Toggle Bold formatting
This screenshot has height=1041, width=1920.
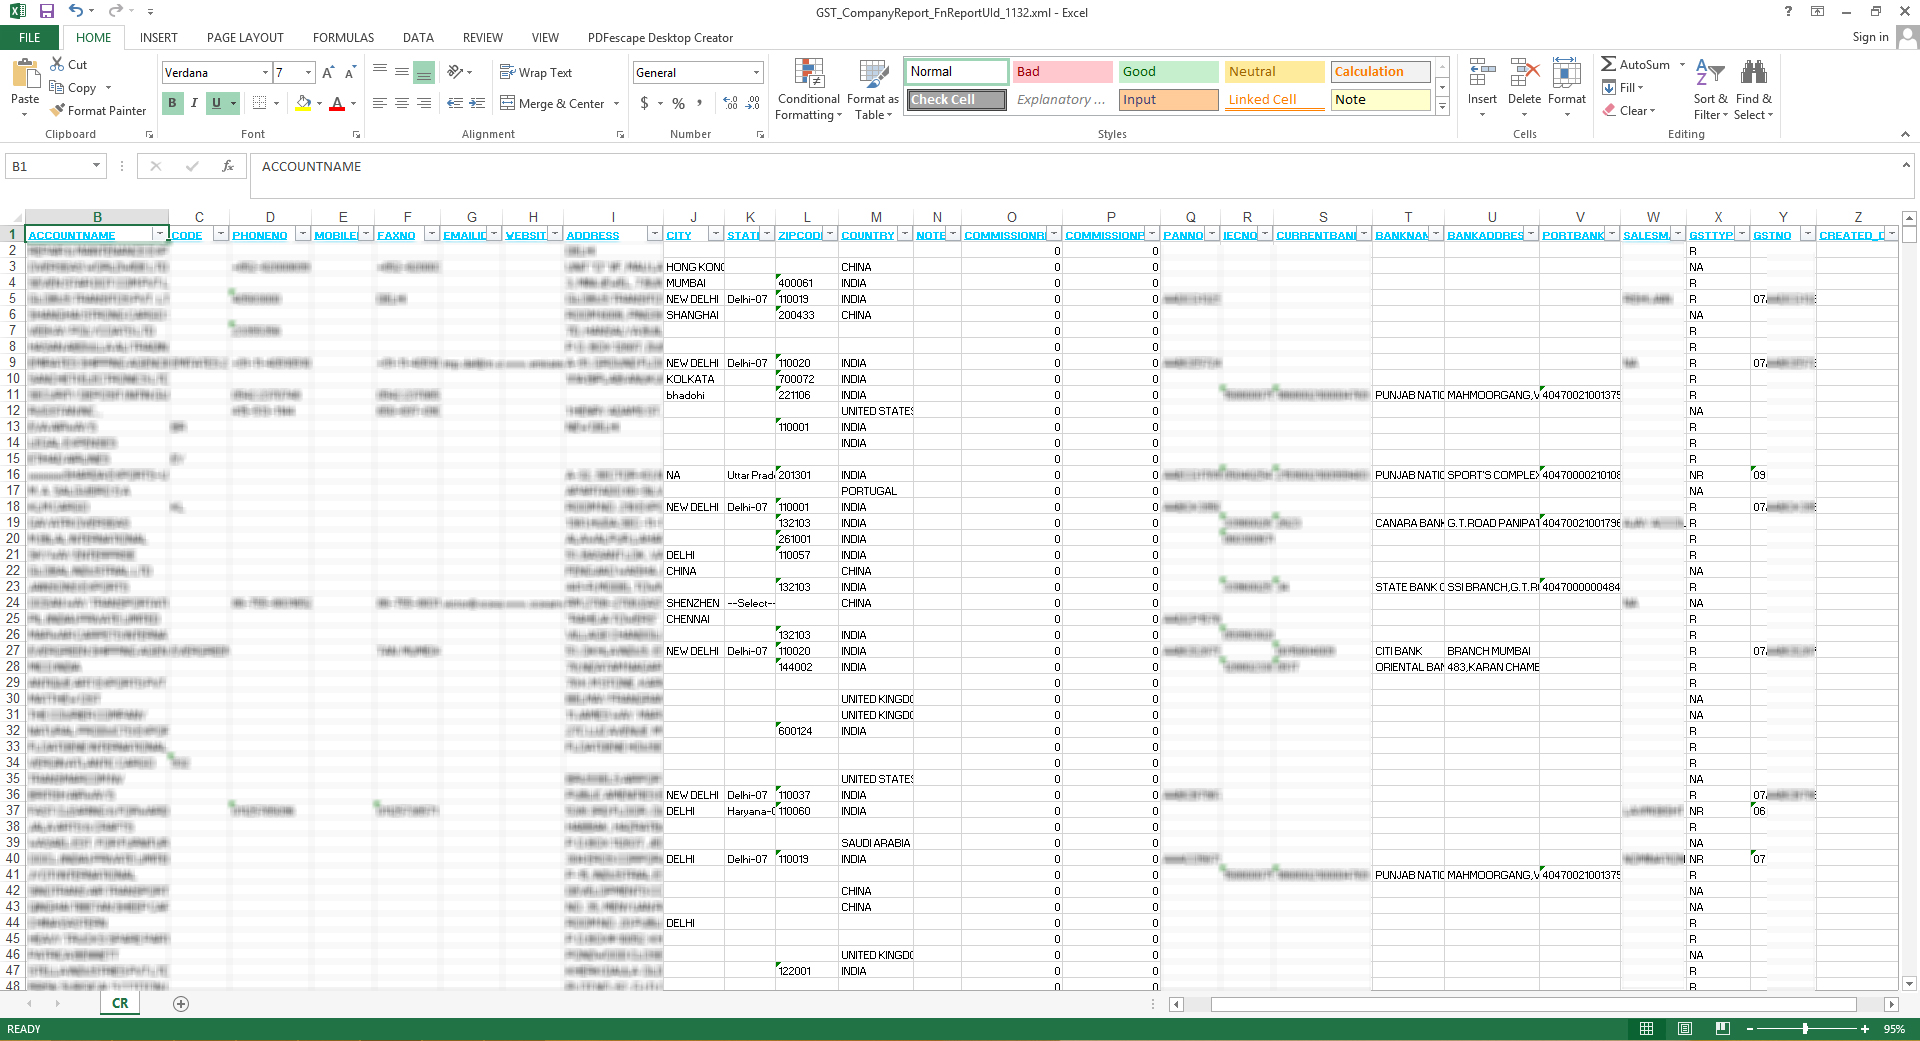click(172, 103)
